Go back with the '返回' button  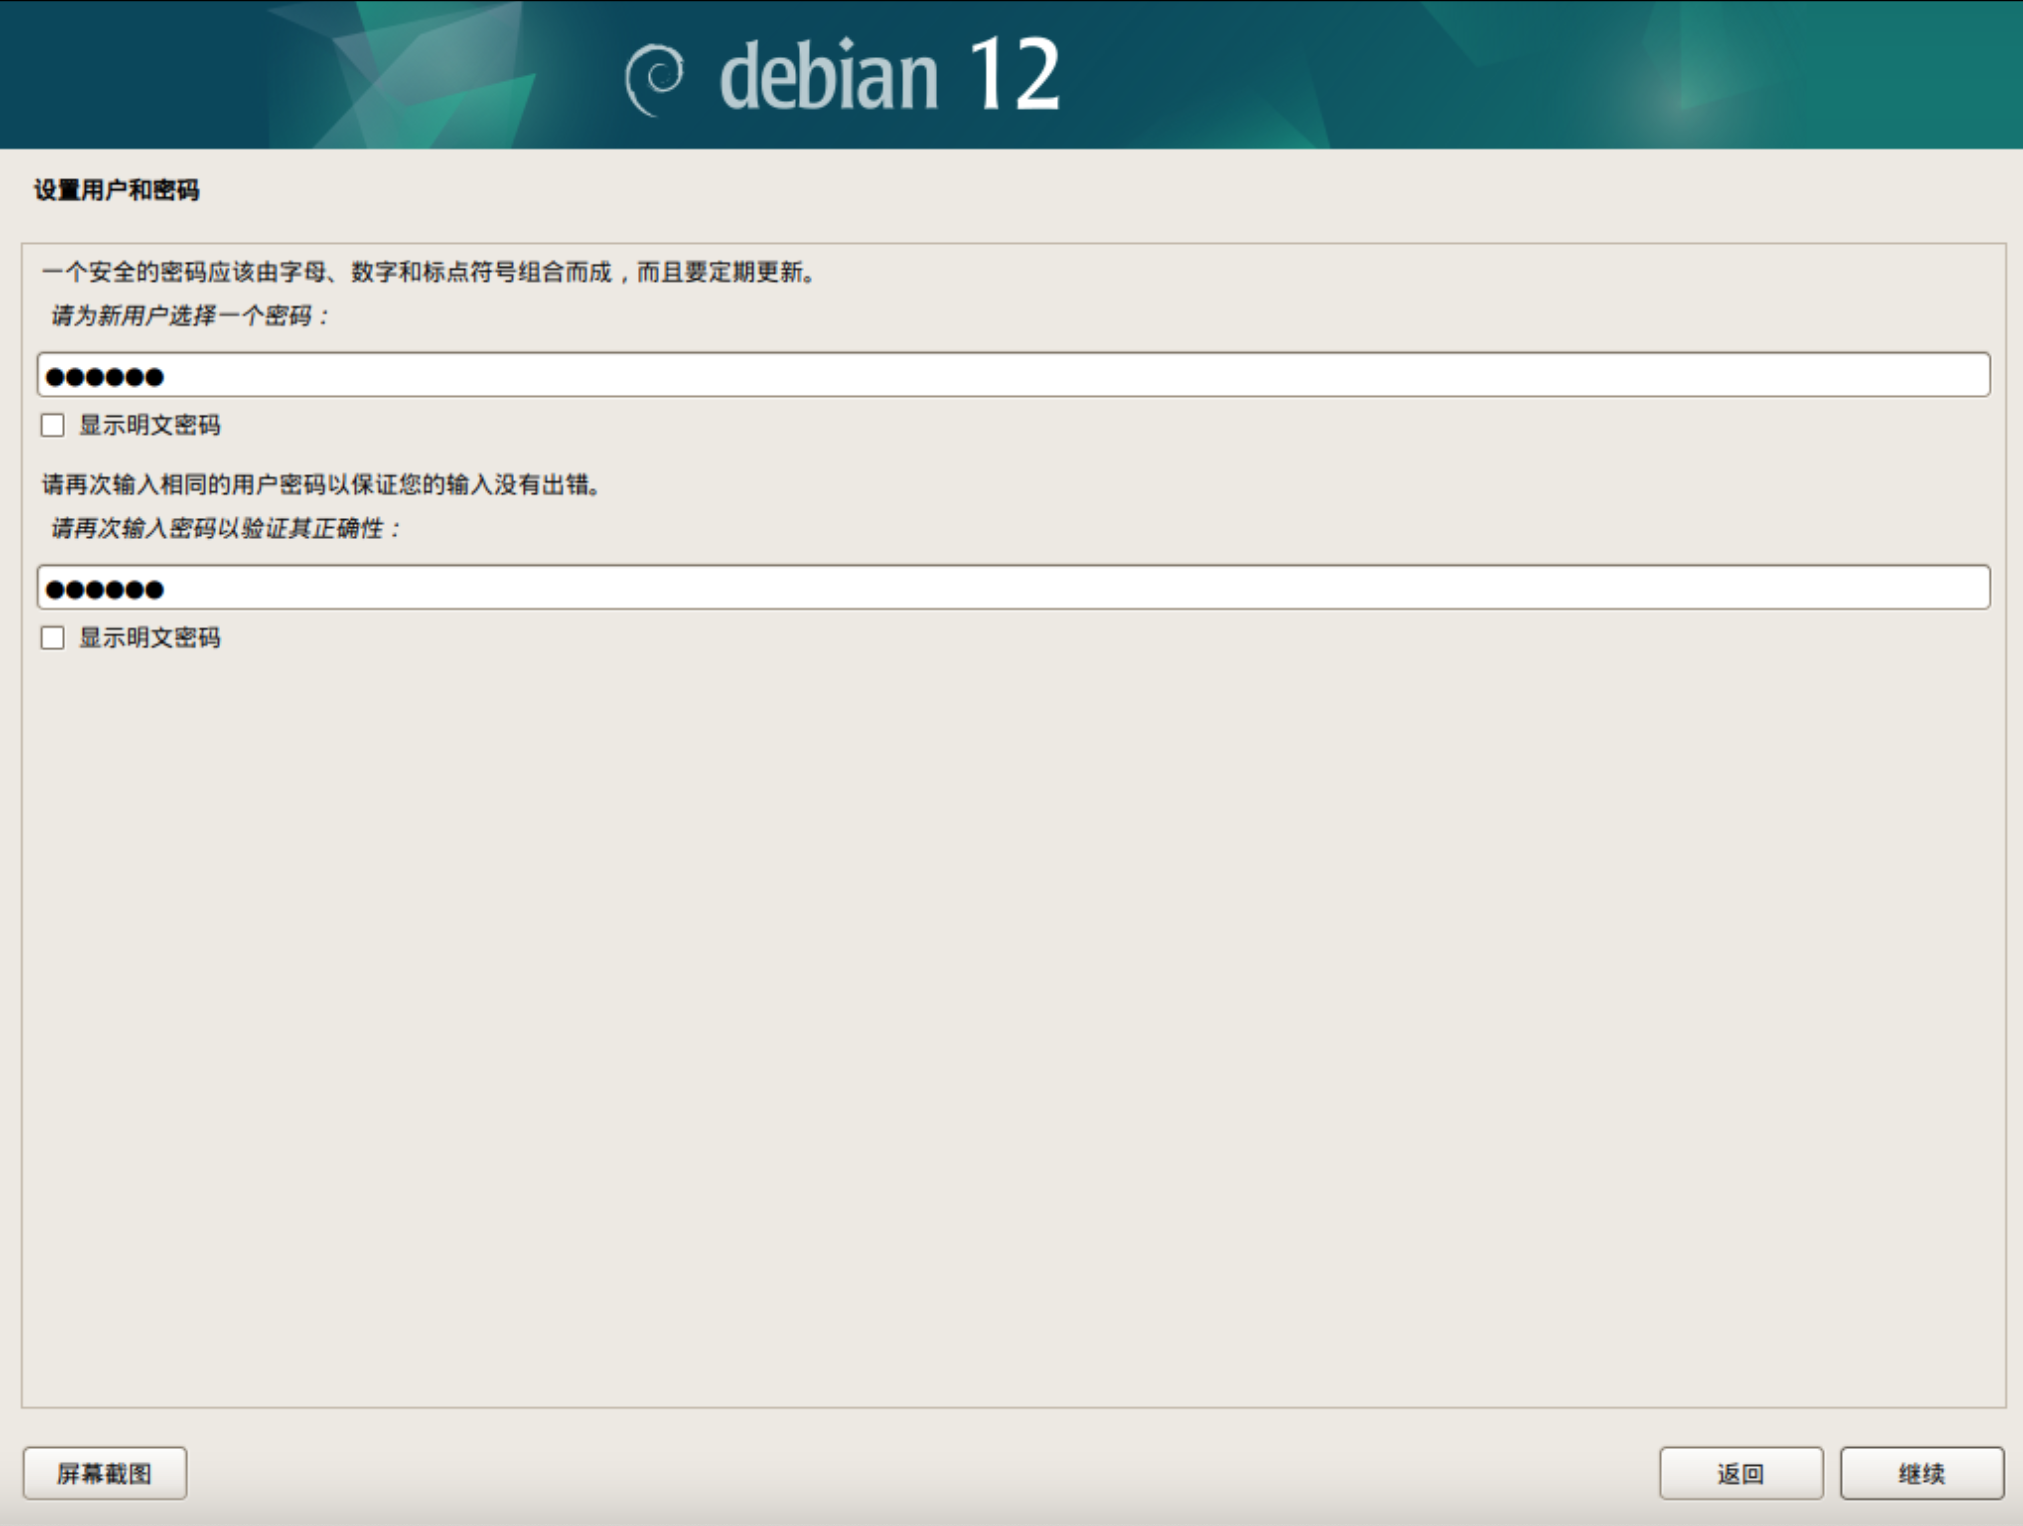click(1740, 1473)
